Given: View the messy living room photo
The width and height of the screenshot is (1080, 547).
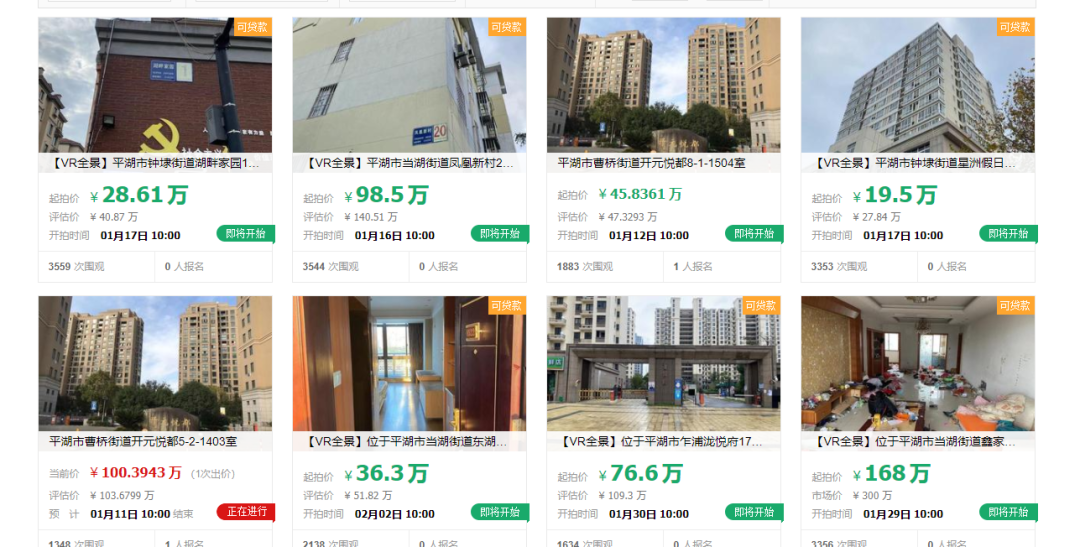Looking at the screenshot, I should (x=918, y=364).
